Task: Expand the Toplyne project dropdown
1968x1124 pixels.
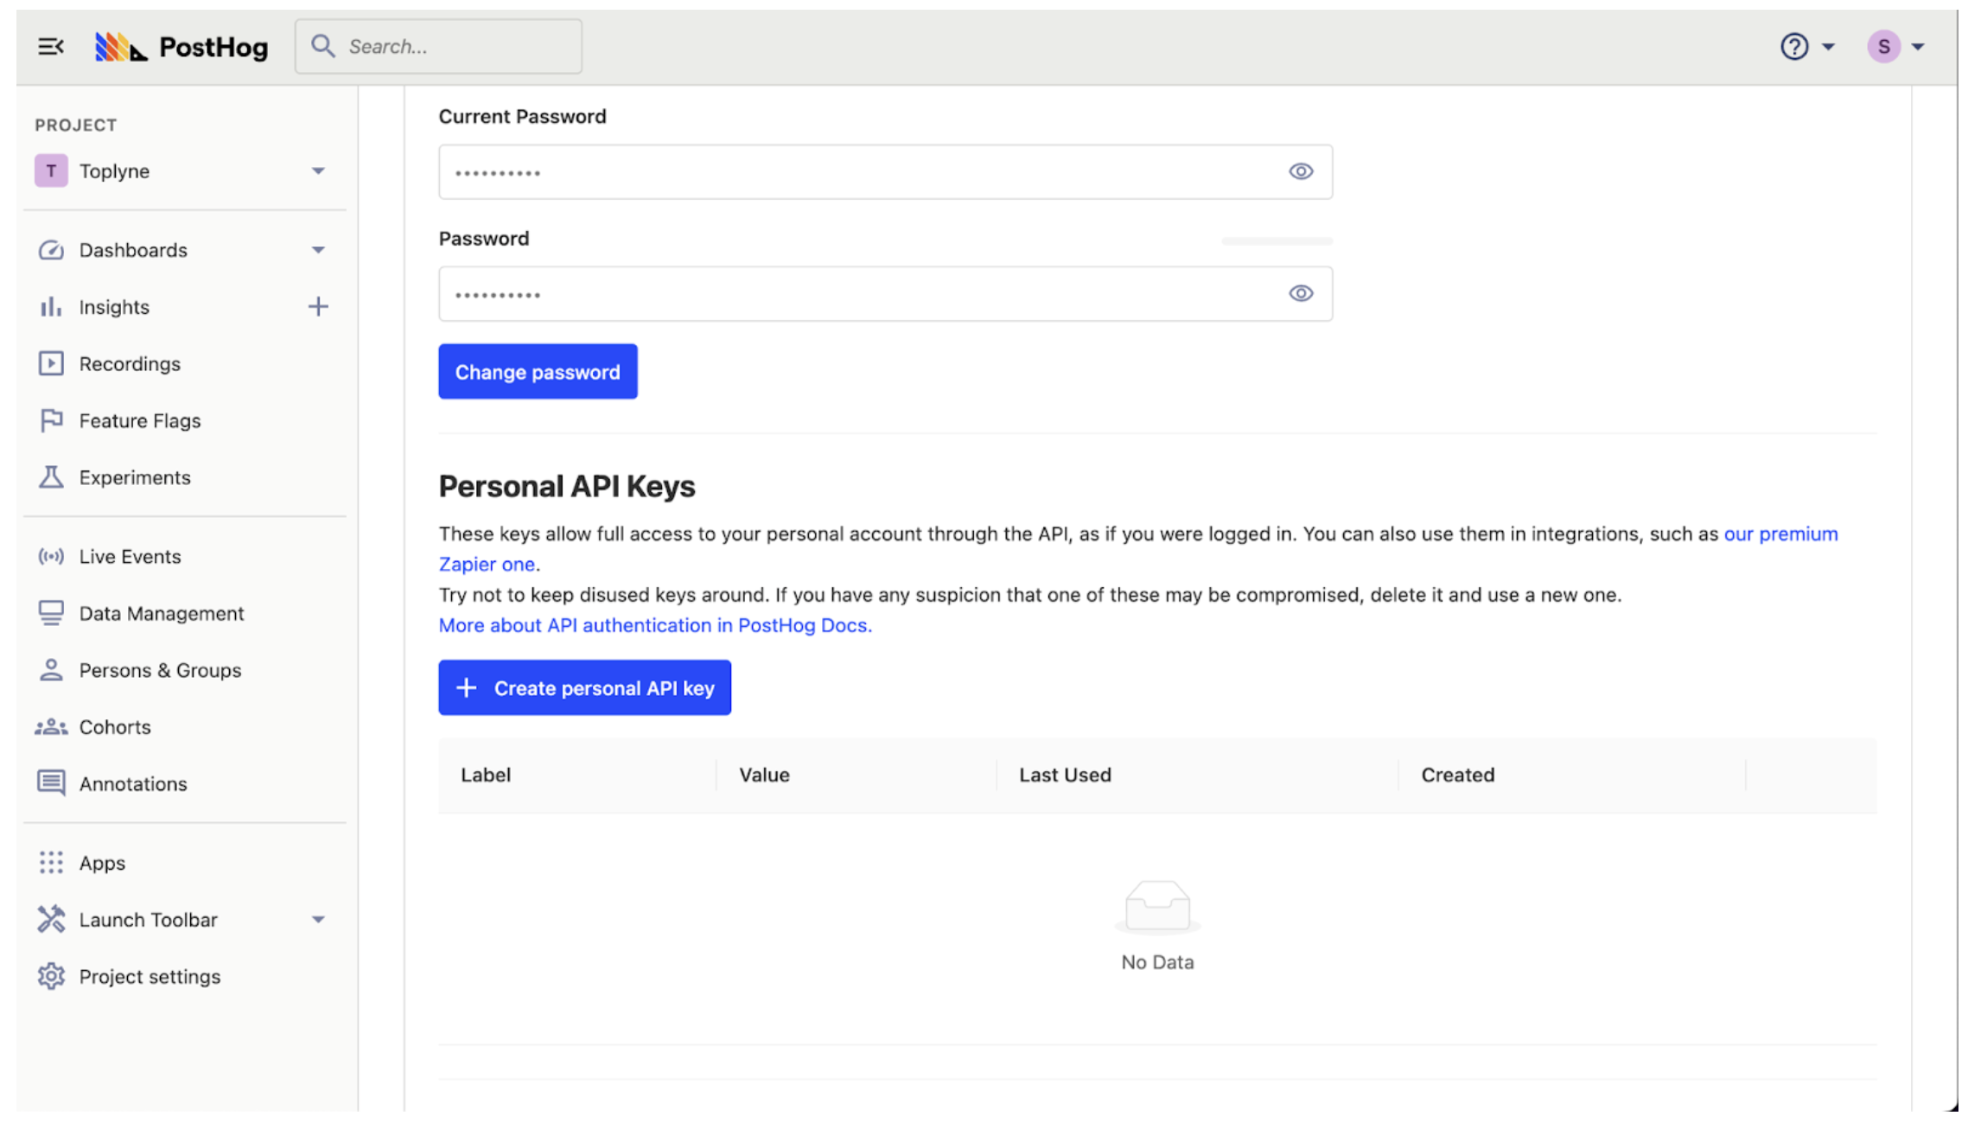Action: 317,171
